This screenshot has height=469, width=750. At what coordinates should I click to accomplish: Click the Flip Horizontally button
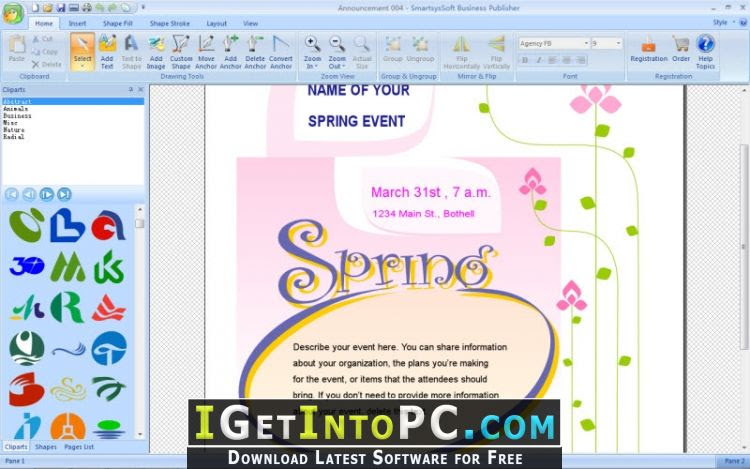tap(462, 51)
